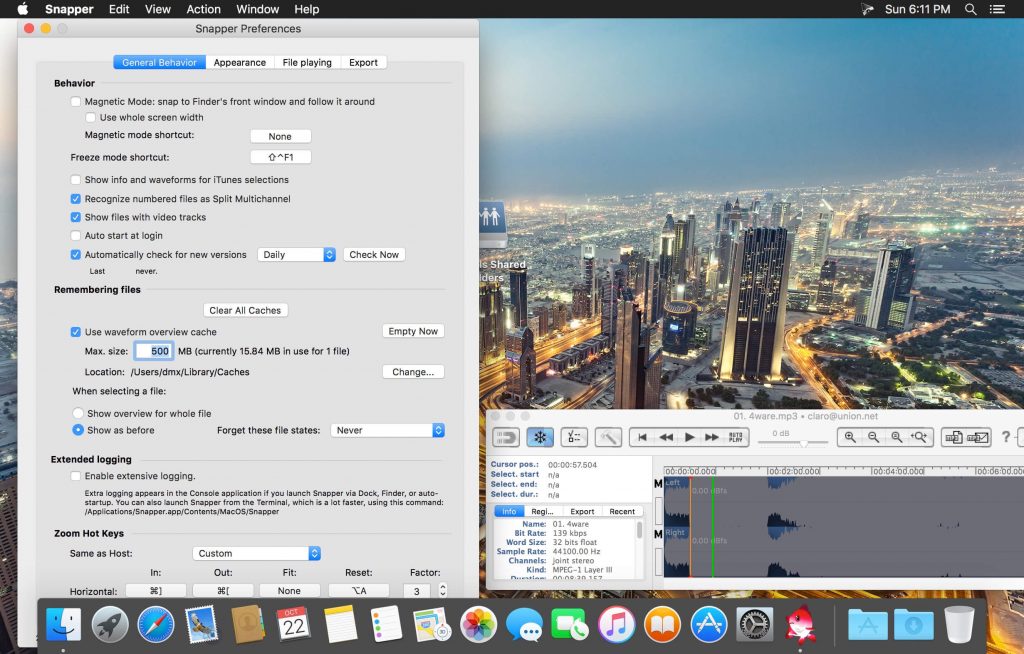Click Check Now to check for new versions
This screenshot has height=654, width=1024.
coord(373,254)
